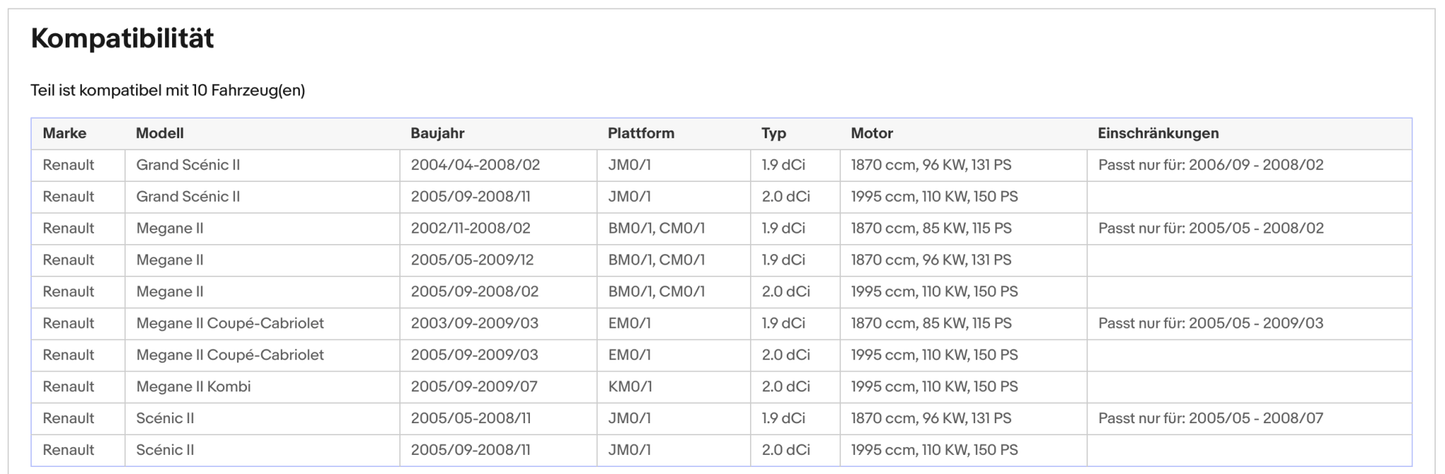This screenshot has height=474, width=1445.
Task: Click the build year cell '2005/09-2009/07'
Action: point(475,386)
